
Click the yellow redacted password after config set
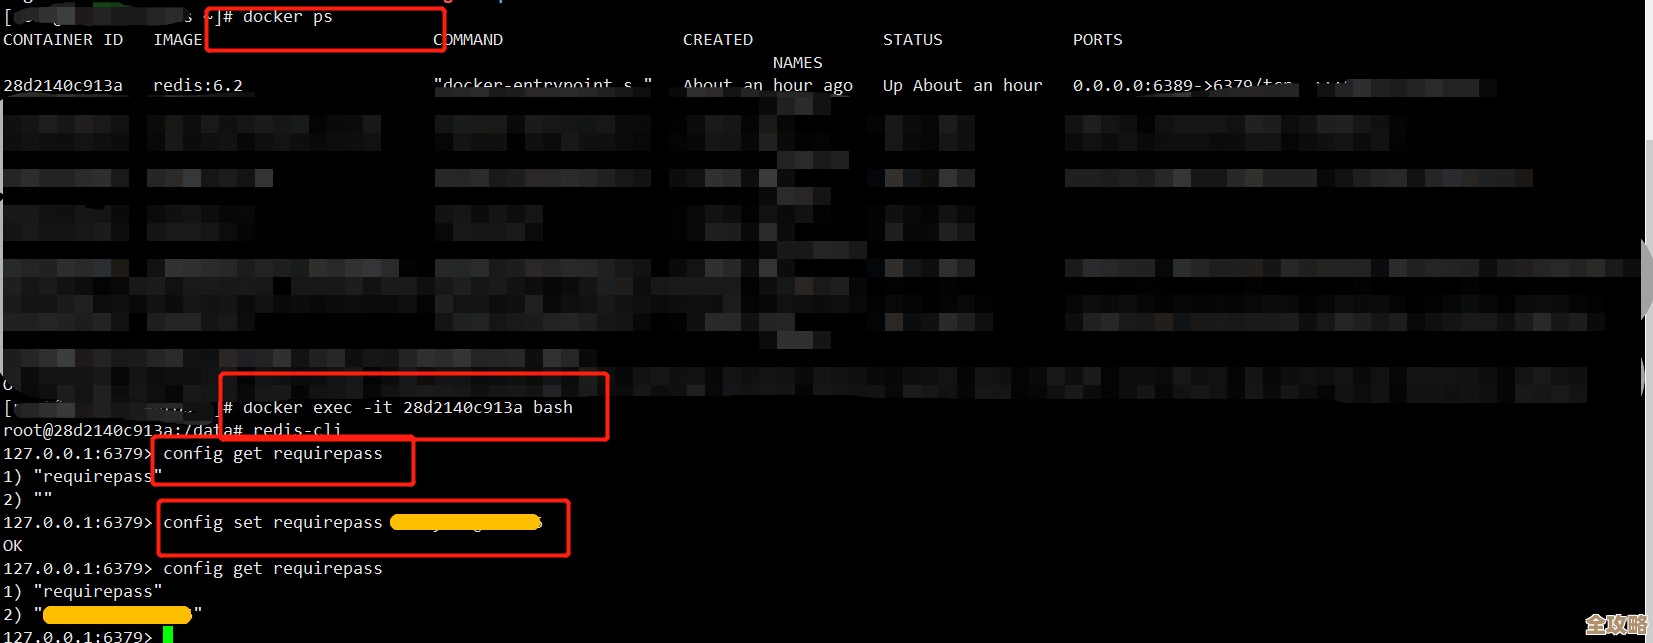coord(465,522)
